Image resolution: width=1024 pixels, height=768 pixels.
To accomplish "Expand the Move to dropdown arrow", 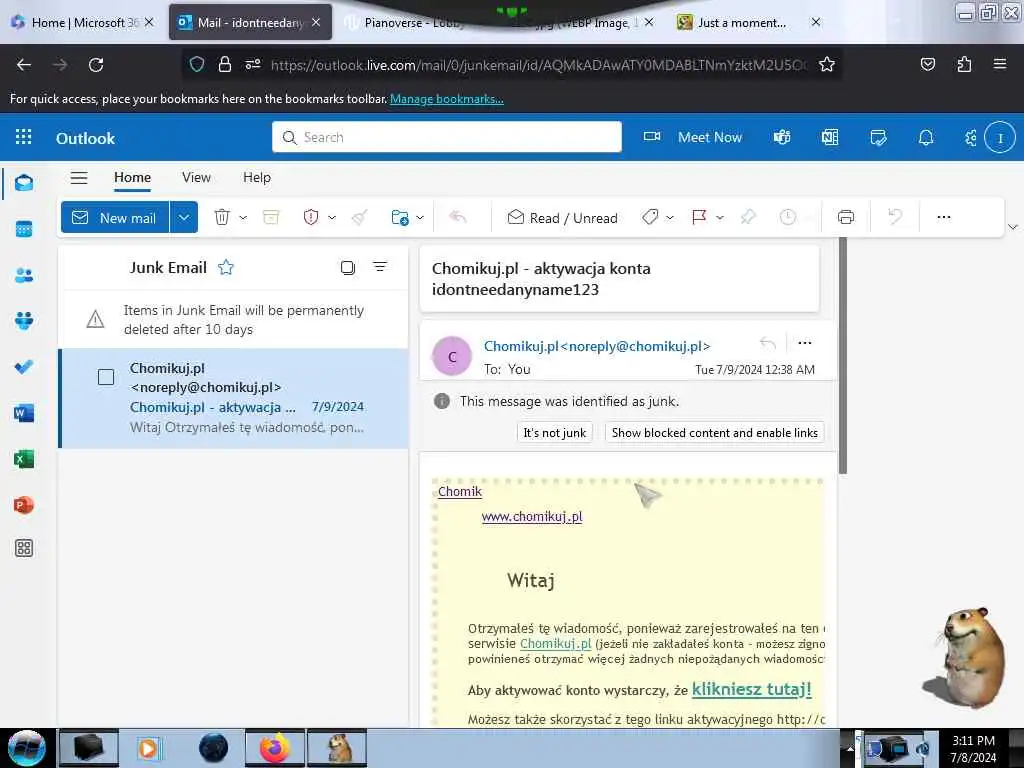I will (x=420, y=217).
